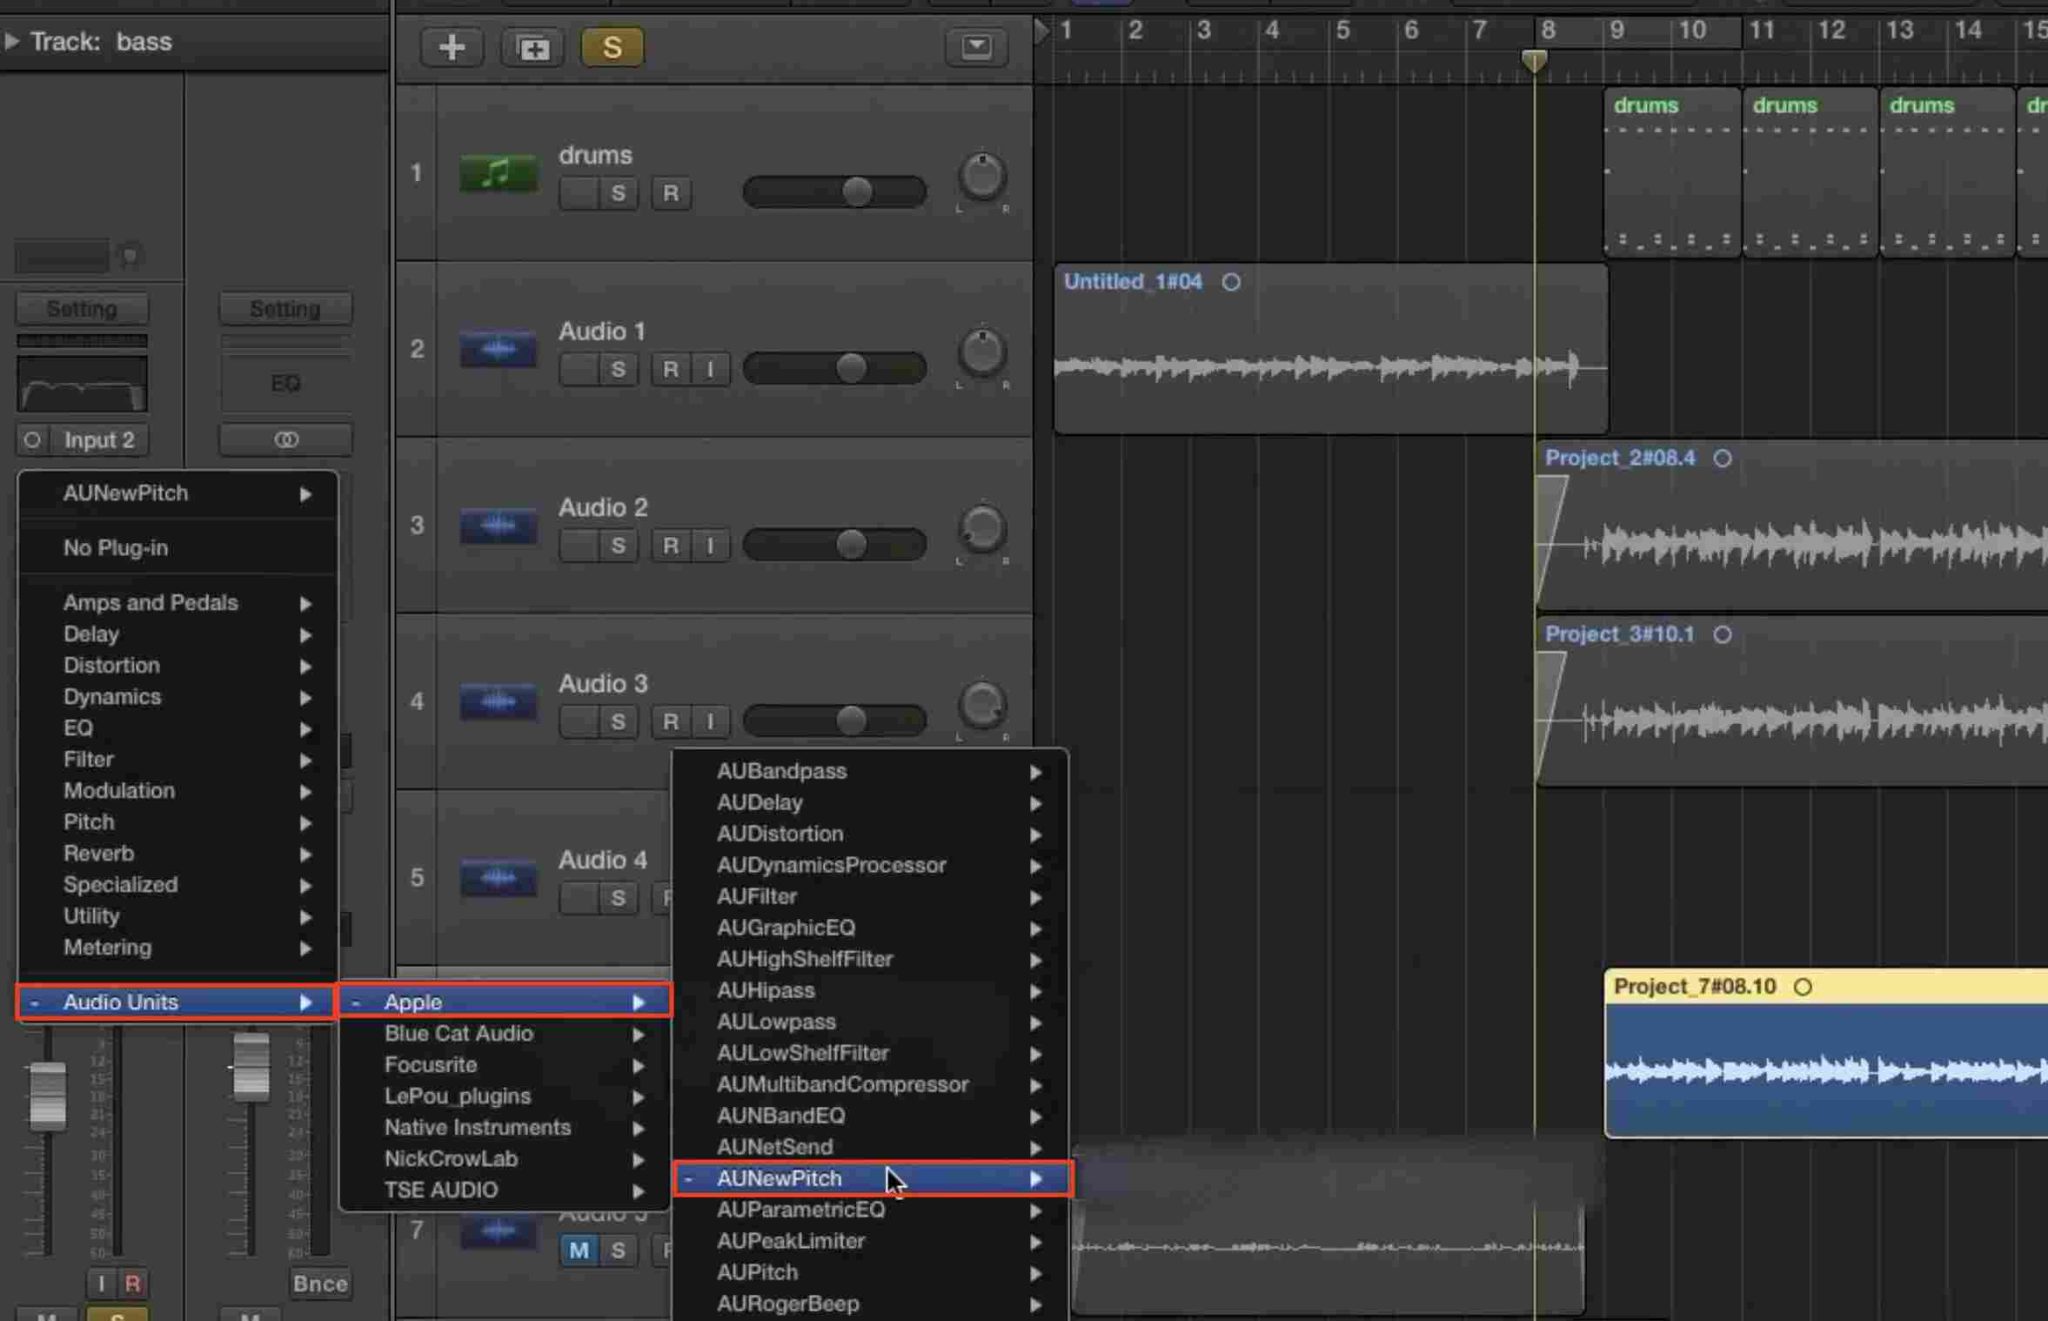Record-enable the Audio 2 track

click(671, 545)
